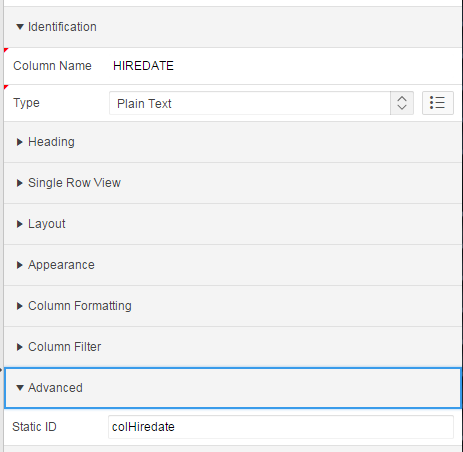
Task: Open the Heading group title
Action: (x=51, y=142)
